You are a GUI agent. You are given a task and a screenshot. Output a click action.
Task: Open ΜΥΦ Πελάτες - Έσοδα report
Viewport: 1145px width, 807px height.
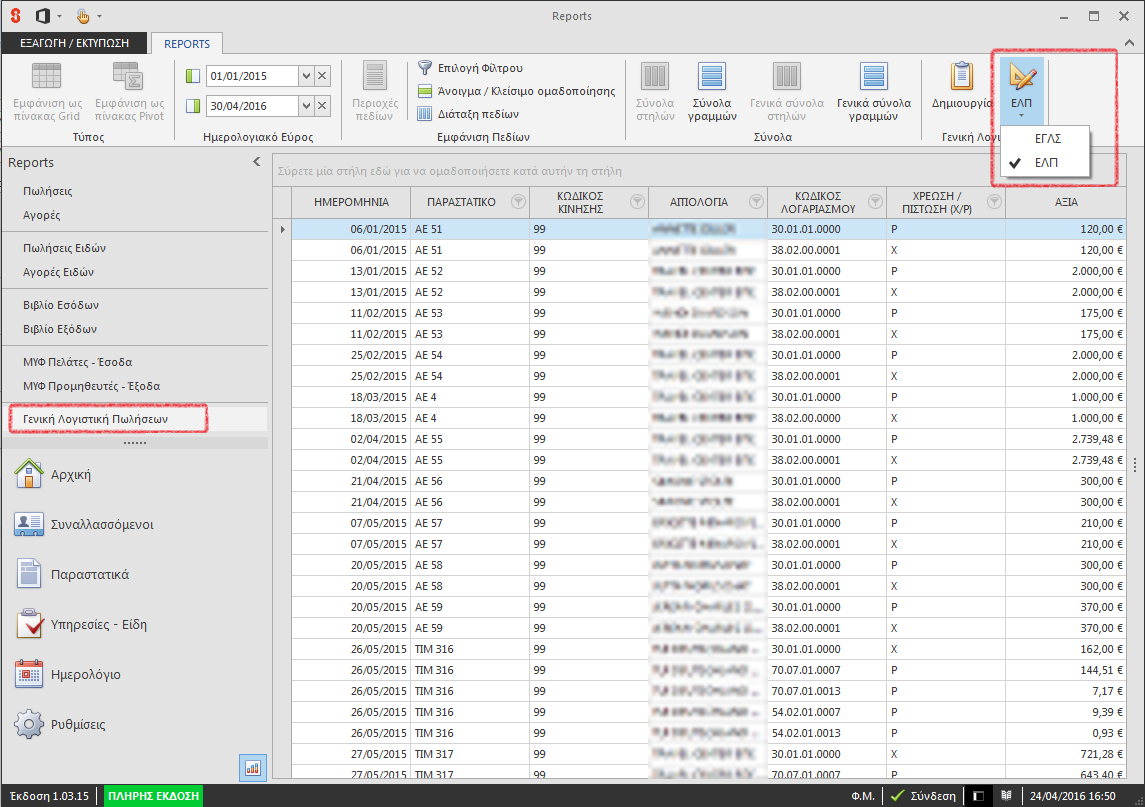77,362
